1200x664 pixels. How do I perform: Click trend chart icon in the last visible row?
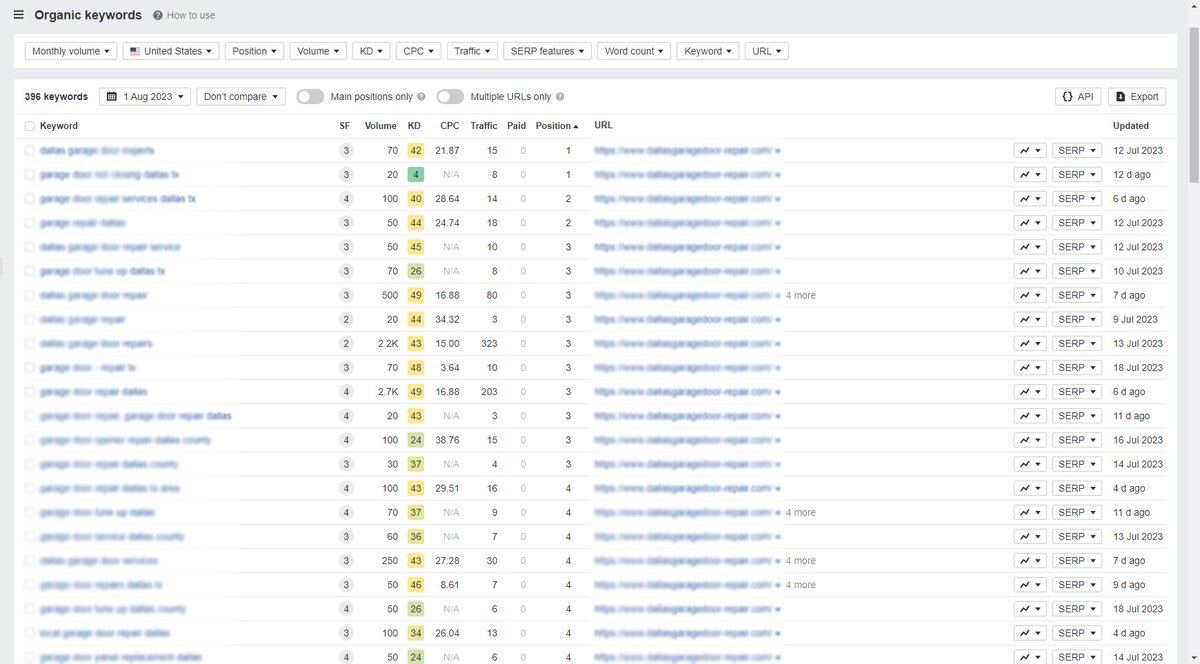pos(1026,657)
